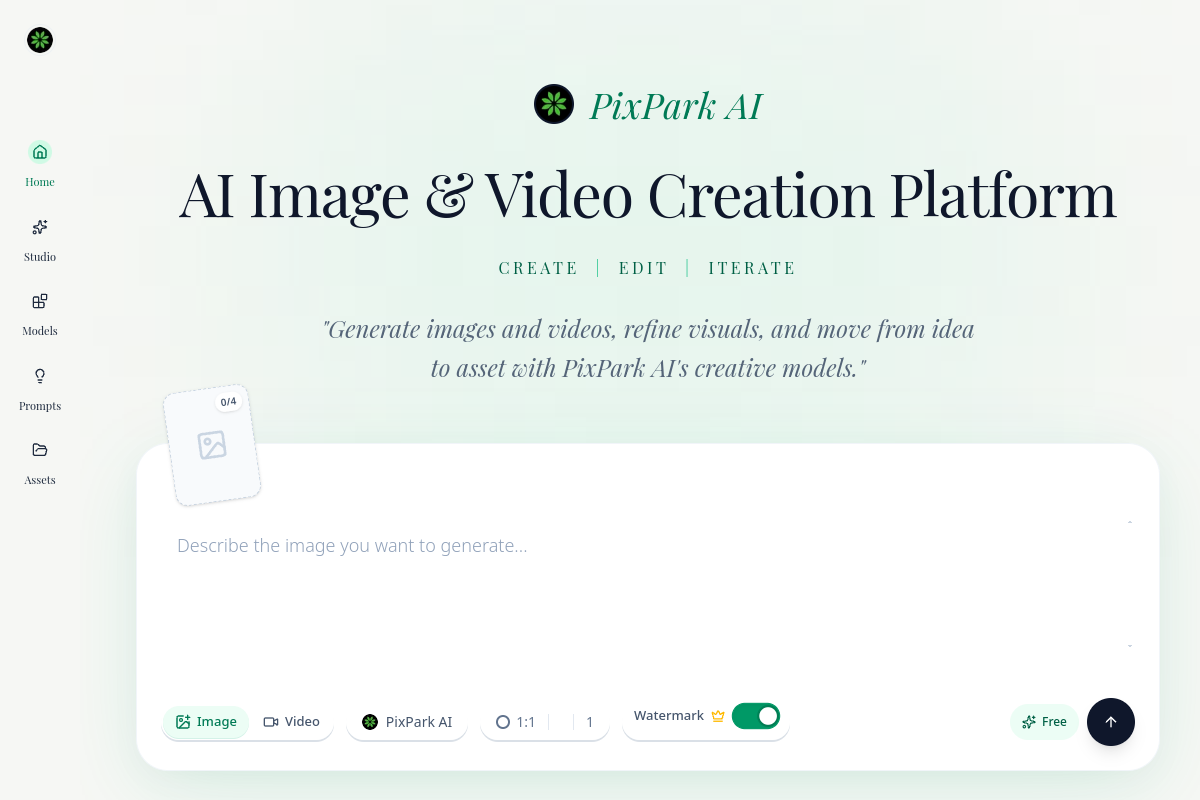Viewport: 1200px width, 800px height.
Task: Open the Assets folder section
Action: click(x=40, y=462)
